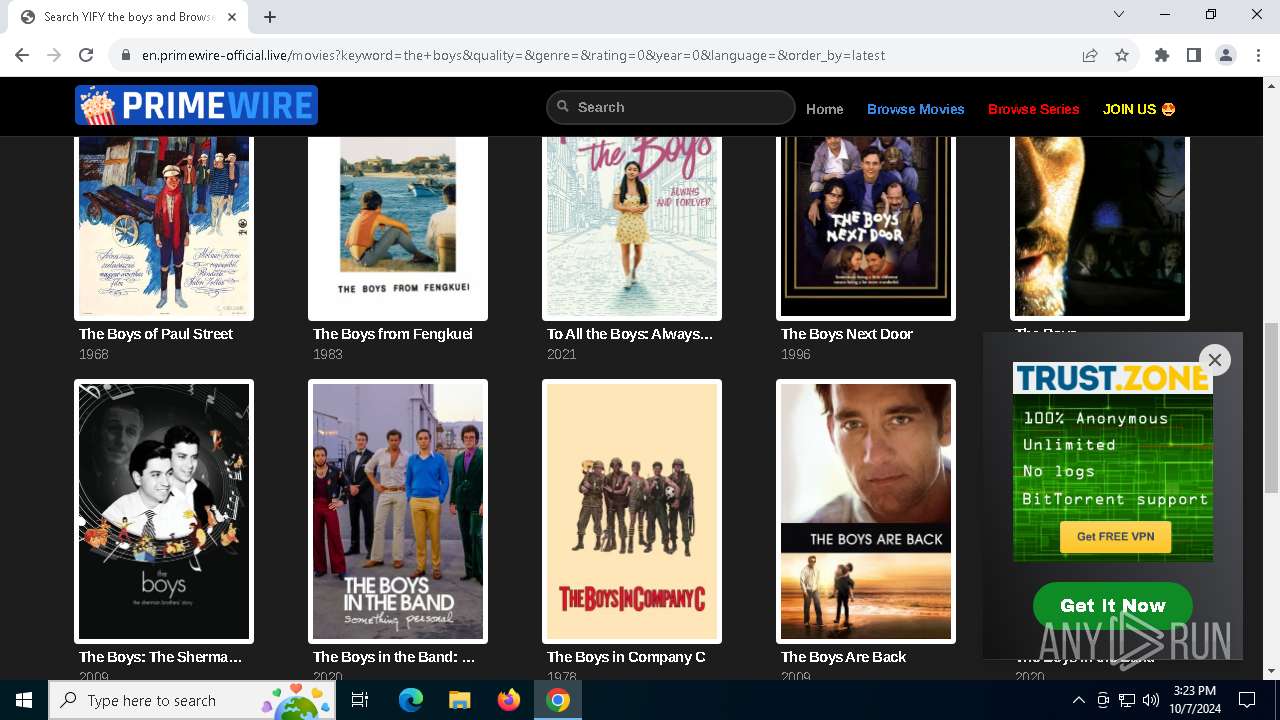Open The Boys of Paul Street poster
Viewport: 1280px width, 720px height.
(164, 228)
